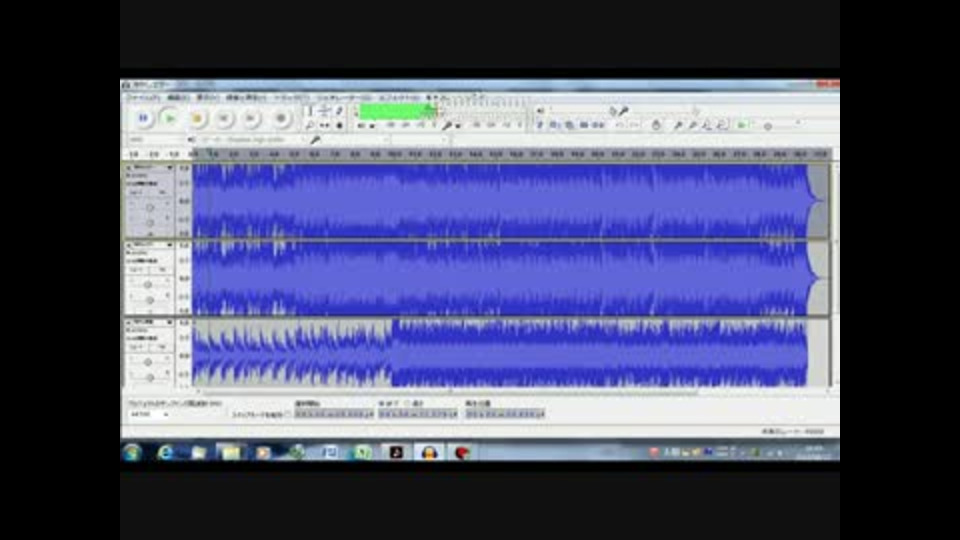Viewport: 960px width, 540px height.
Task: Skip to end of the project
Action: pyautogui.click(x=251, y=118)
